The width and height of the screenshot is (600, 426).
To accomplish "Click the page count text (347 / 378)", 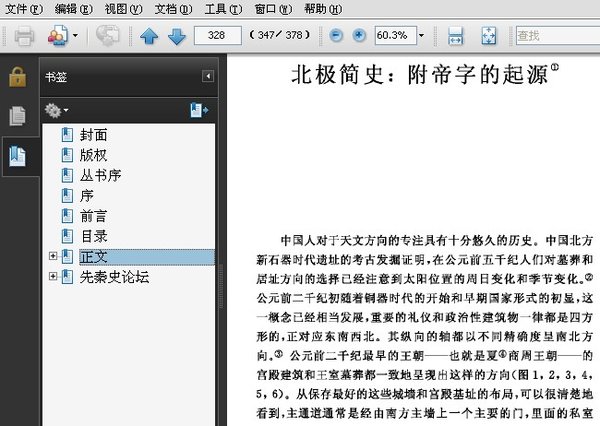I will pyautogui.click(x=280, y=36).
